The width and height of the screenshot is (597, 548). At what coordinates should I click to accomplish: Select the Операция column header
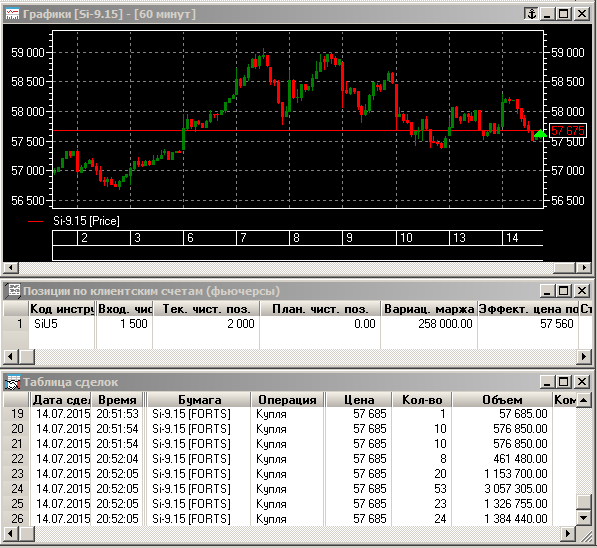(x=287, y=400)
